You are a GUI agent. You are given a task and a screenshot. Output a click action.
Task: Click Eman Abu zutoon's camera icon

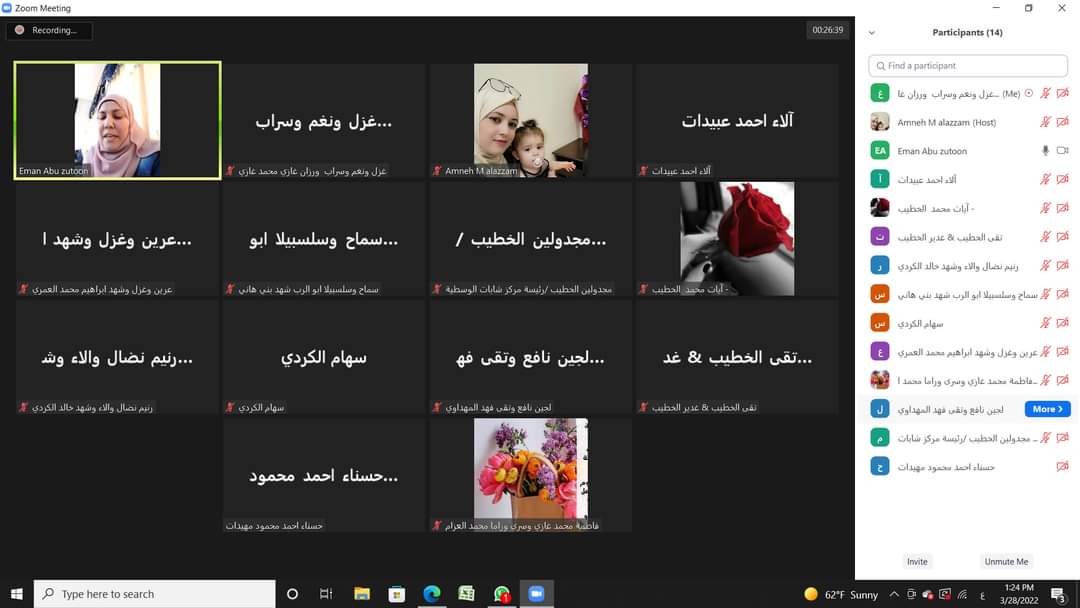[1063, 151]
